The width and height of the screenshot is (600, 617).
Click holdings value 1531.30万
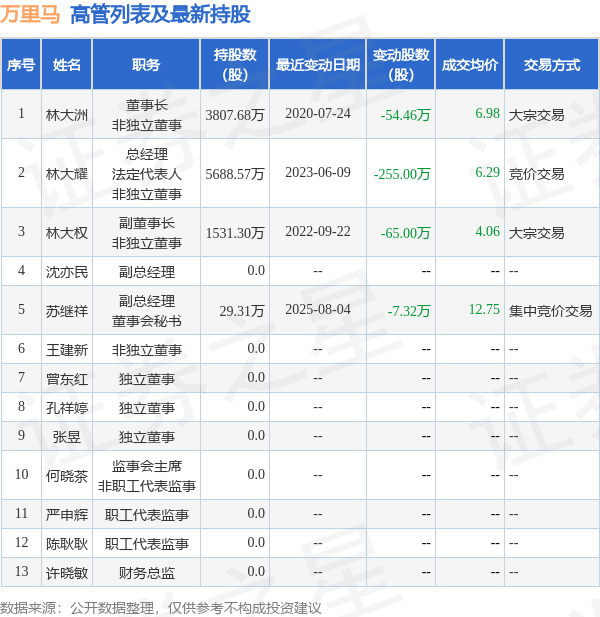tap(235, 233)
